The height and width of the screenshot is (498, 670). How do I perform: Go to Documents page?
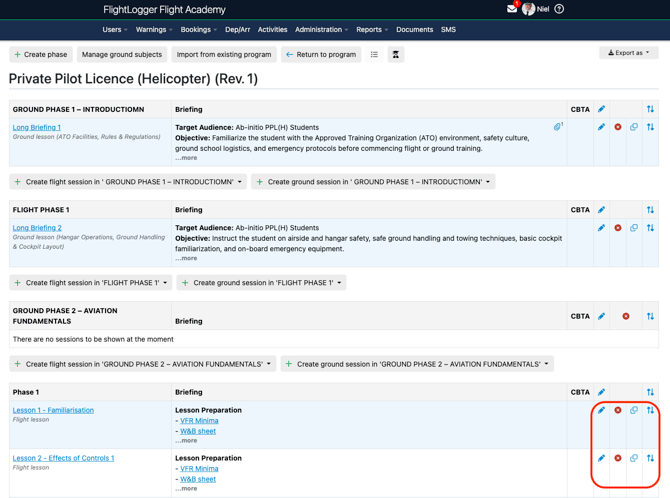coord(414,29)
